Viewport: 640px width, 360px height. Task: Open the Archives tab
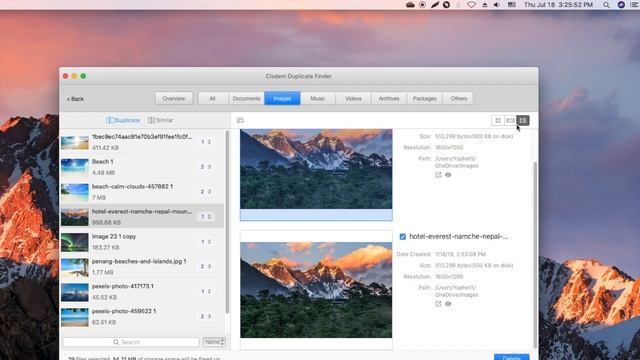389,98
